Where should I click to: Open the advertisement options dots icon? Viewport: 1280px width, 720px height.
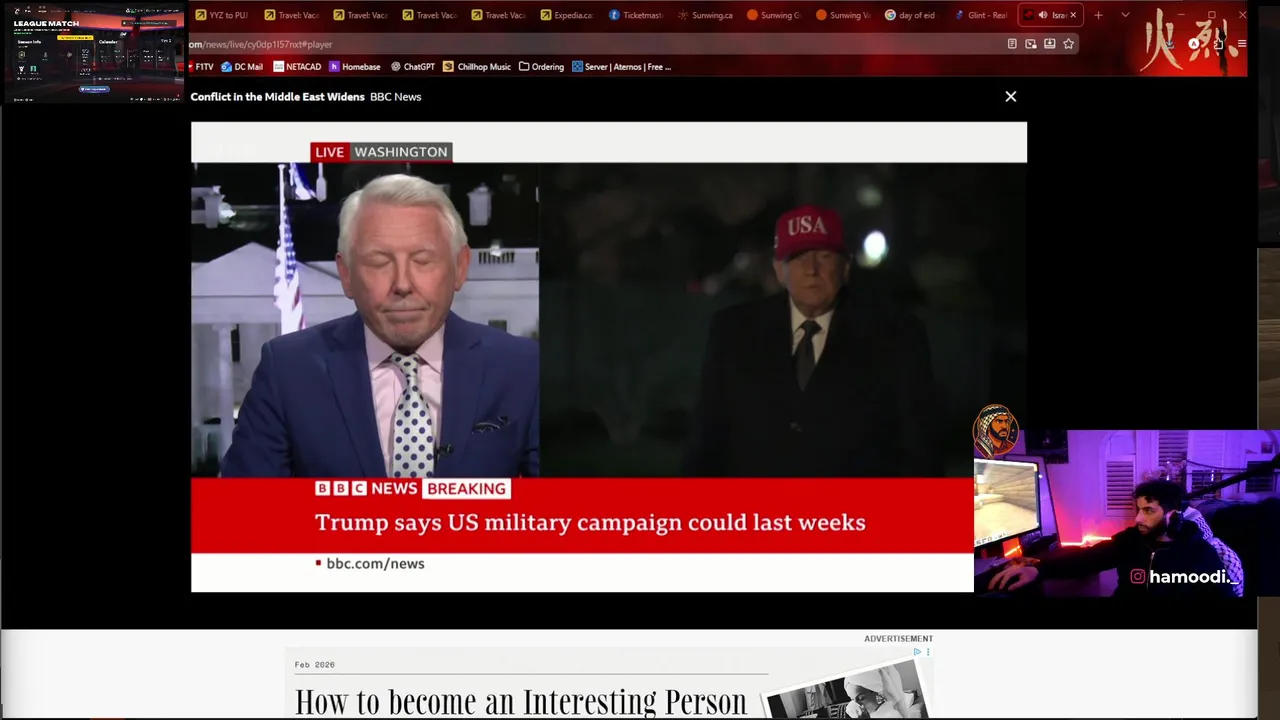tap(928, 652)
